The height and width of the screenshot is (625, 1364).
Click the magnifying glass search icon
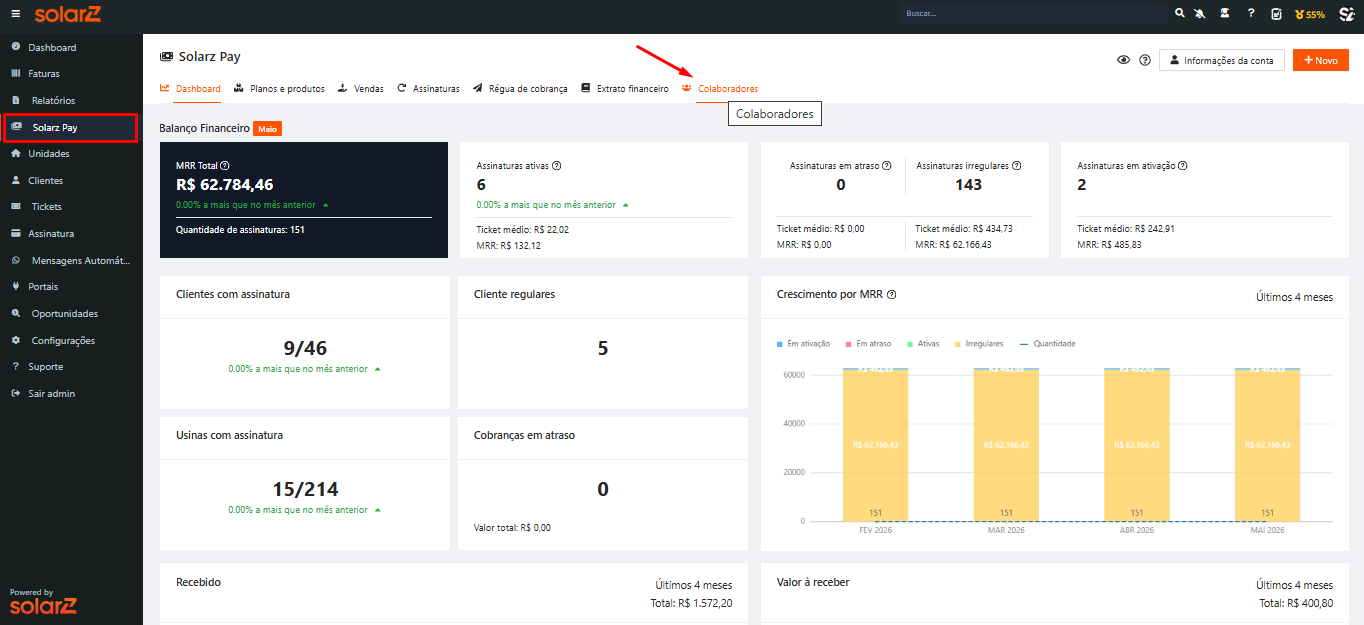coord(1180,14)
